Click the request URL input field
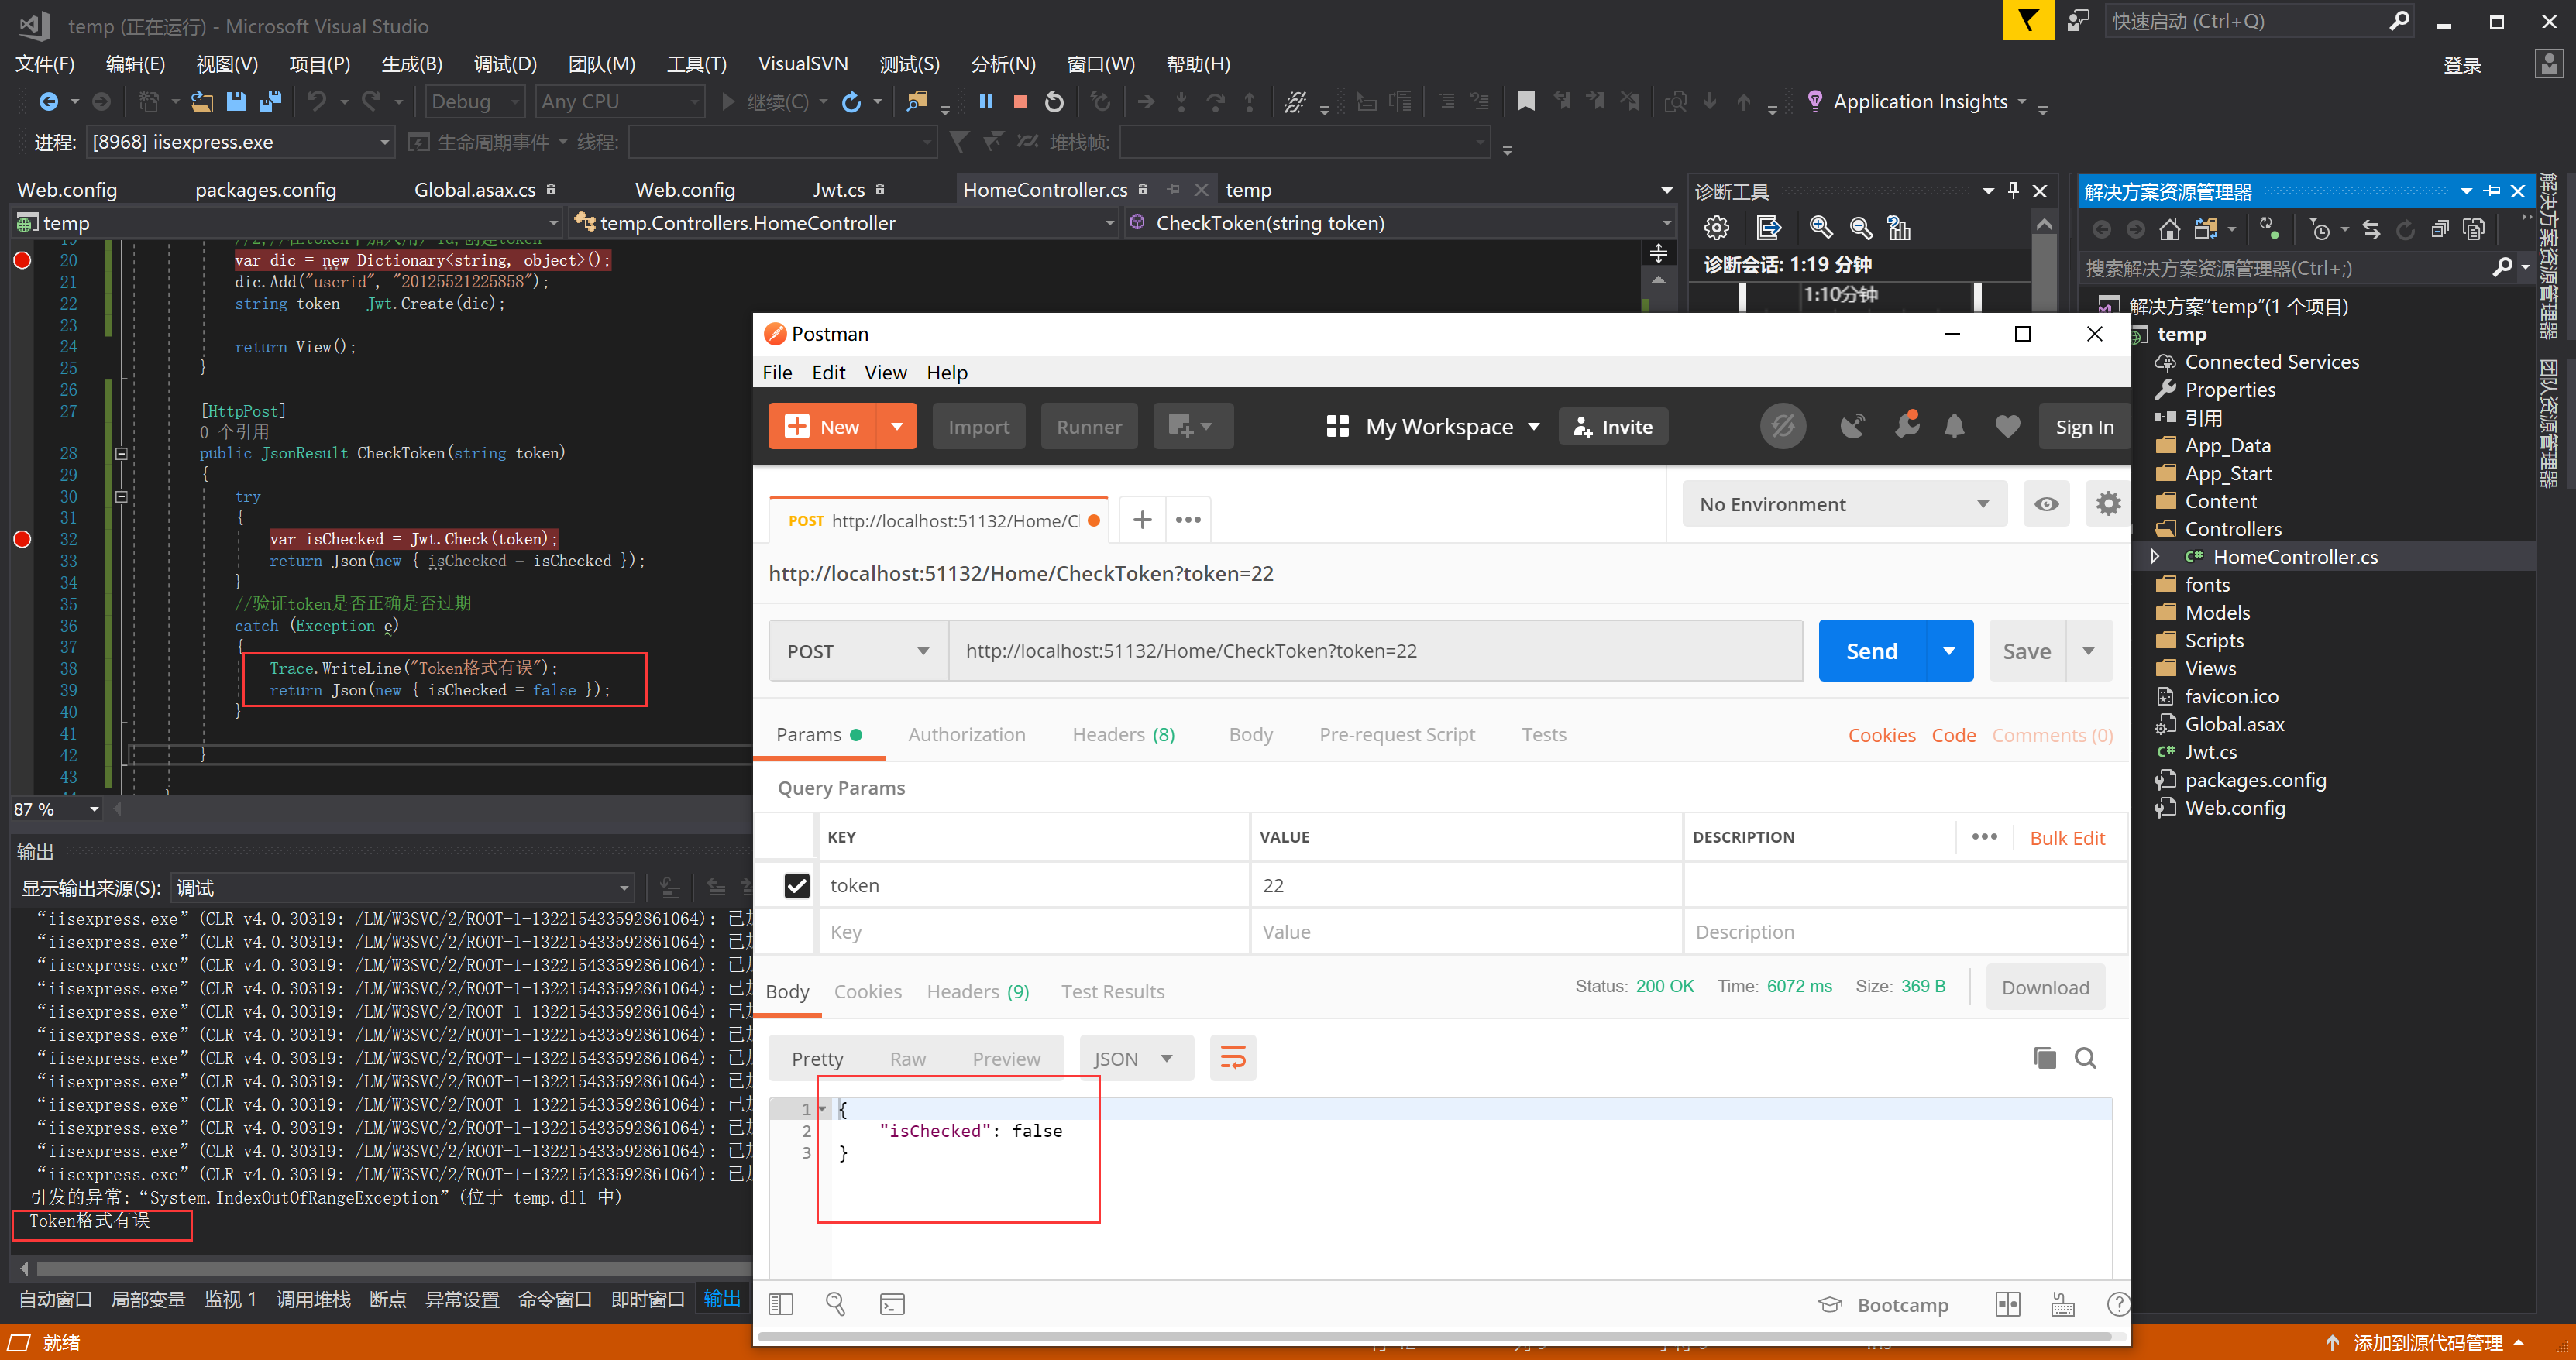 tap(1374, 651)
